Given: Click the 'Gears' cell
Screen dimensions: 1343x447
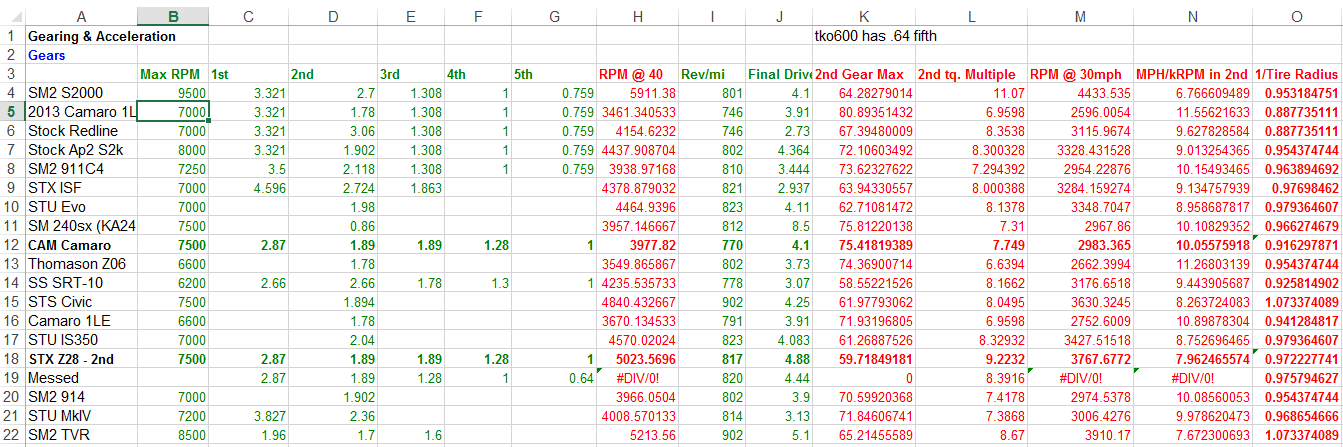Looking at the screenshot, I should 81,56.
